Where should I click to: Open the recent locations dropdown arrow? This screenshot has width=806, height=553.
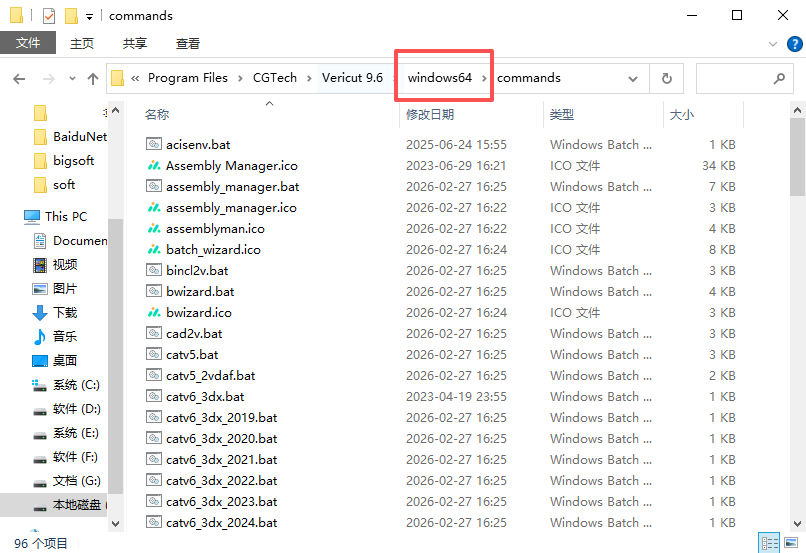72,79
